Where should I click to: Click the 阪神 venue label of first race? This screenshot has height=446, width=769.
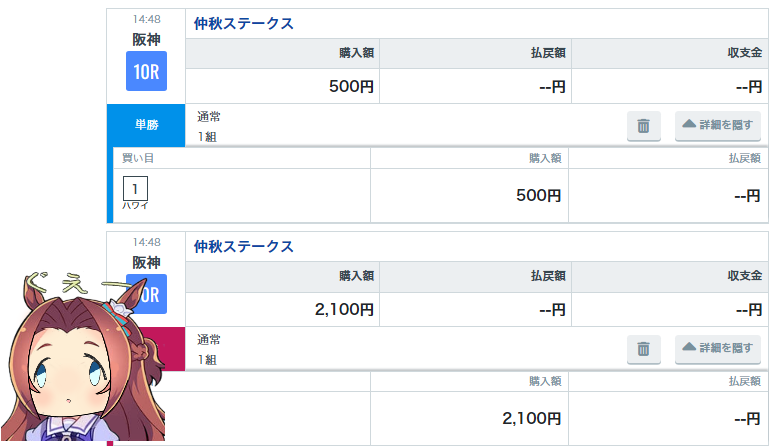(x=146, y=40)
